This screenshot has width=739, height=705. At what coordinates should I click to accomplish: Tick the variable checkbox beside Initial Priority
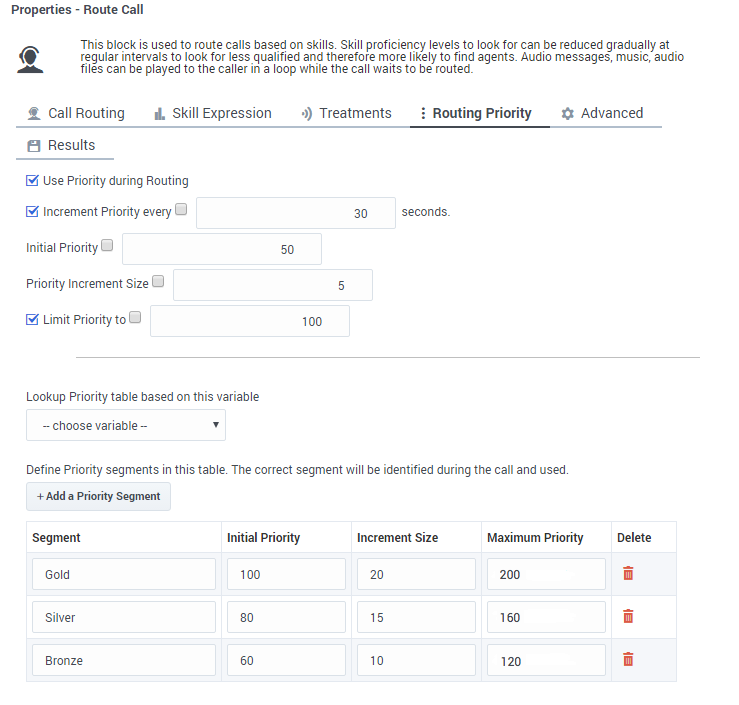click(x=107, y=245)
